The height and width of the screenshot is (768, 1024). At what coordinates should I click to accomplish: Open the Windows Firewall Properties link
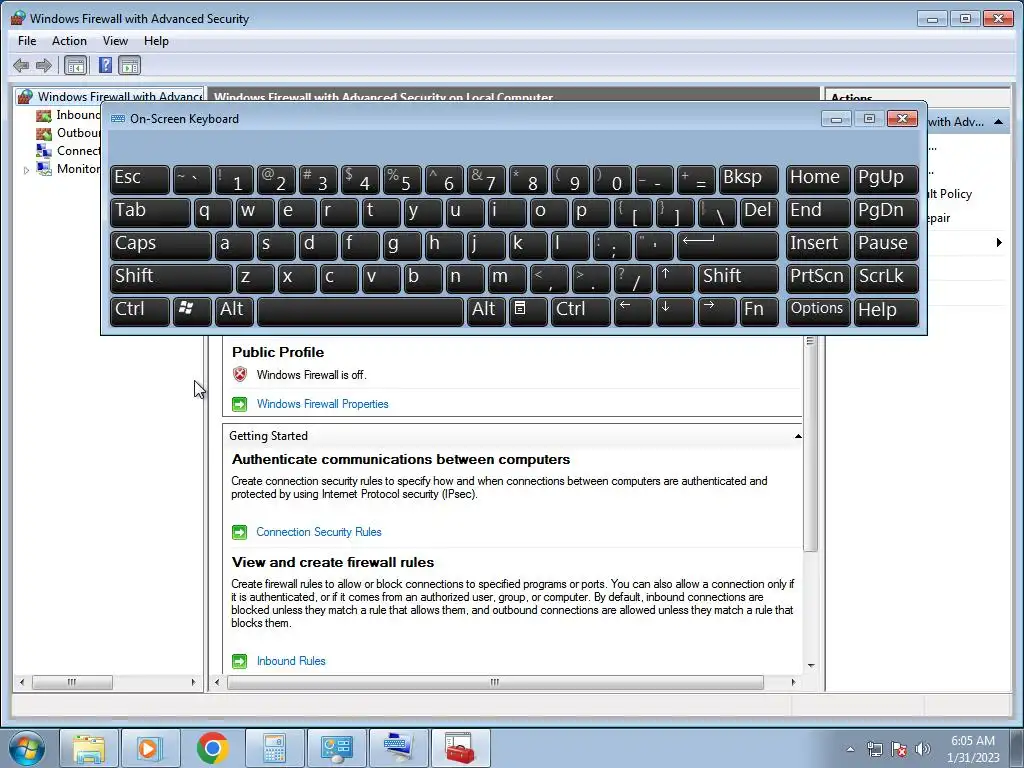323,404
